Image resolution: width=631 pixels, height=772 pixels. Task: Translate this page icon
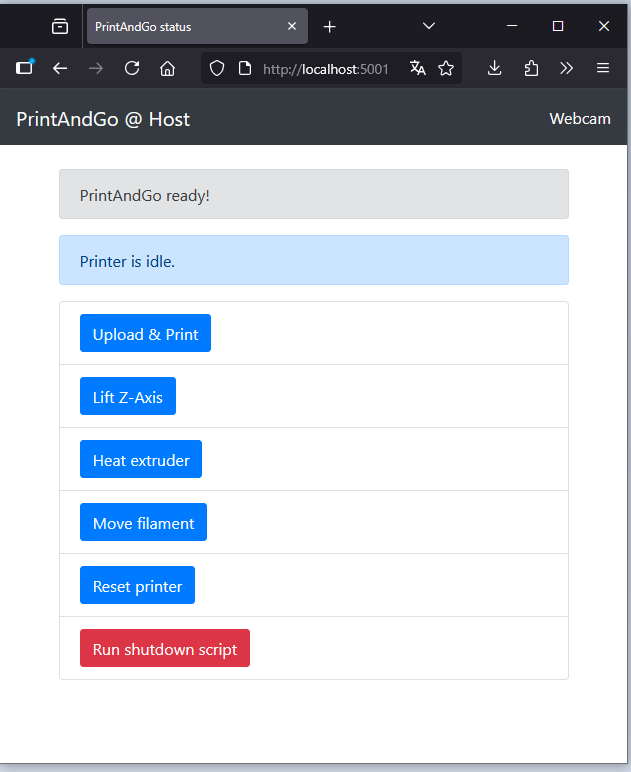(418, 68)
